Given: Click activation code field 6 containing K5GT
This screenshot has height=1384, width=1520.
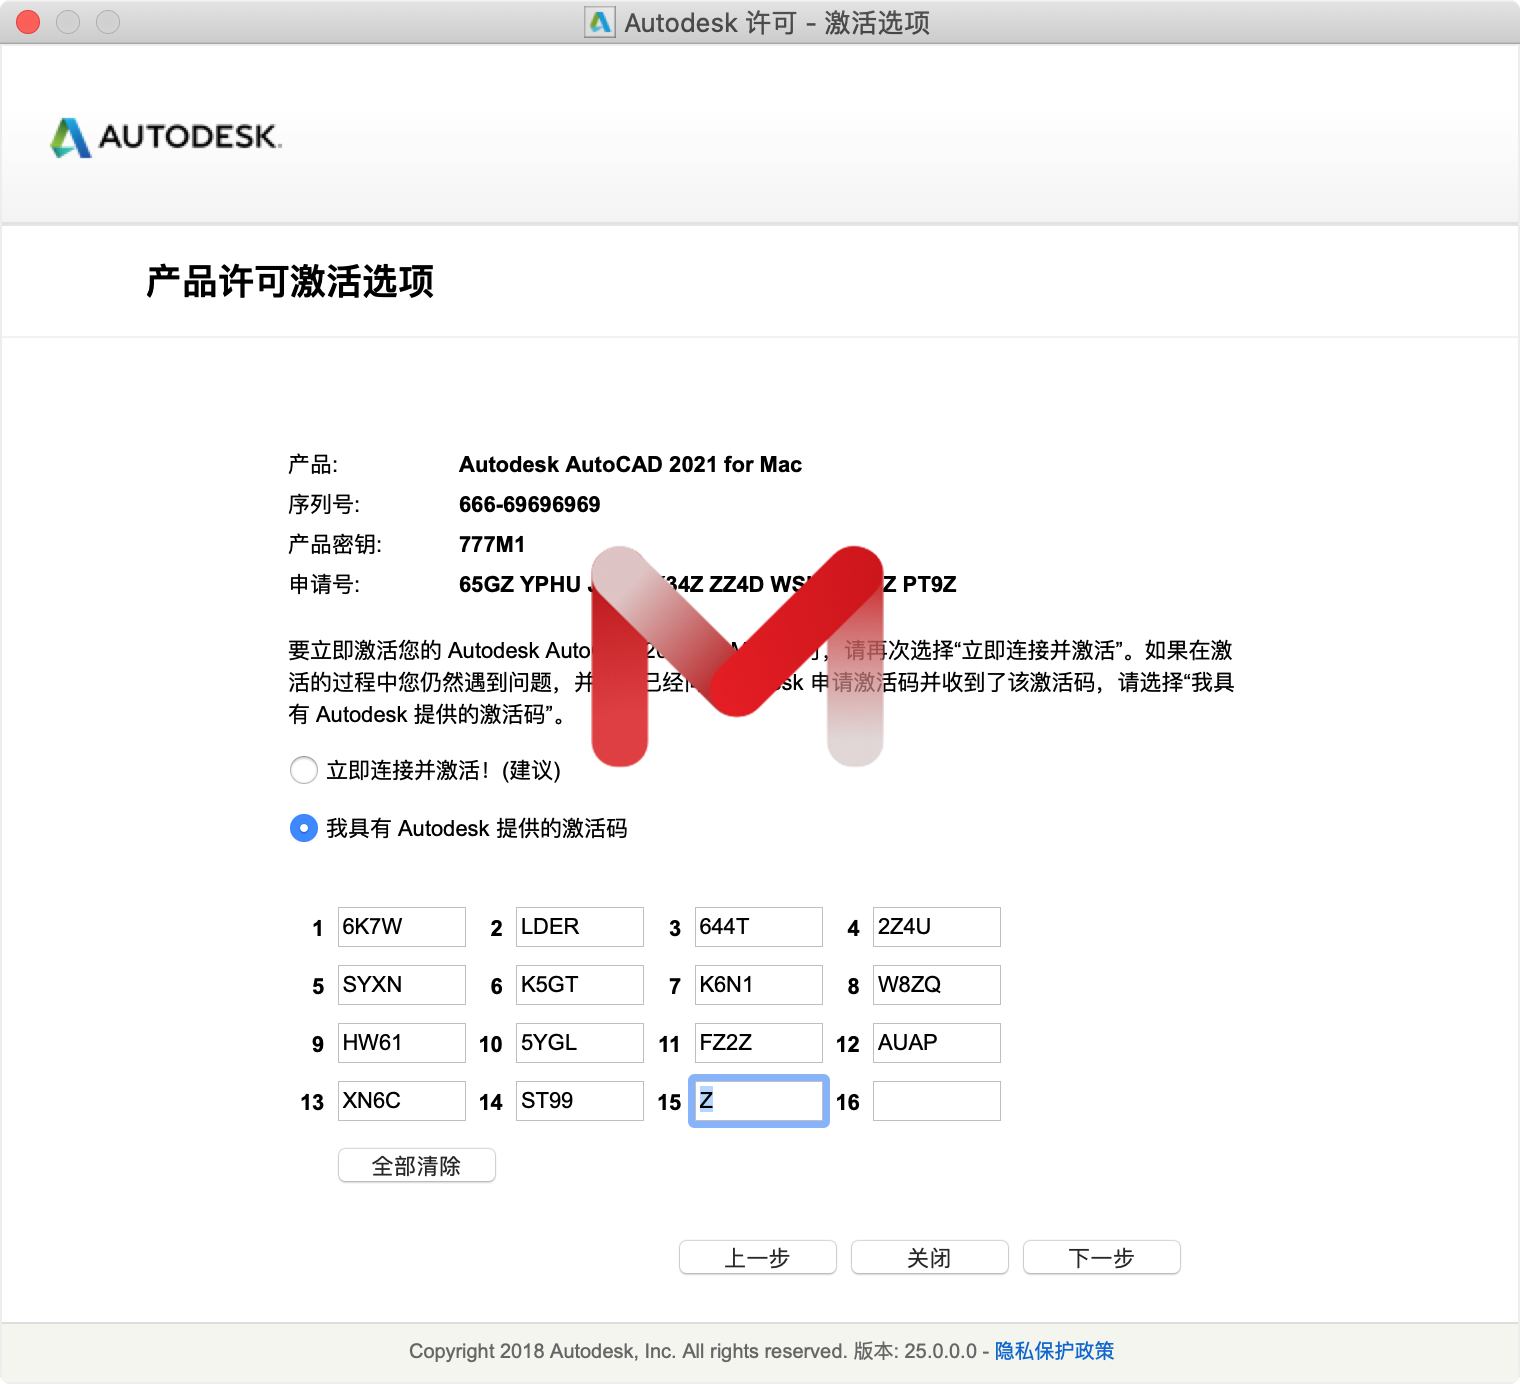Looking at the screenshot, I should point(580,985).
